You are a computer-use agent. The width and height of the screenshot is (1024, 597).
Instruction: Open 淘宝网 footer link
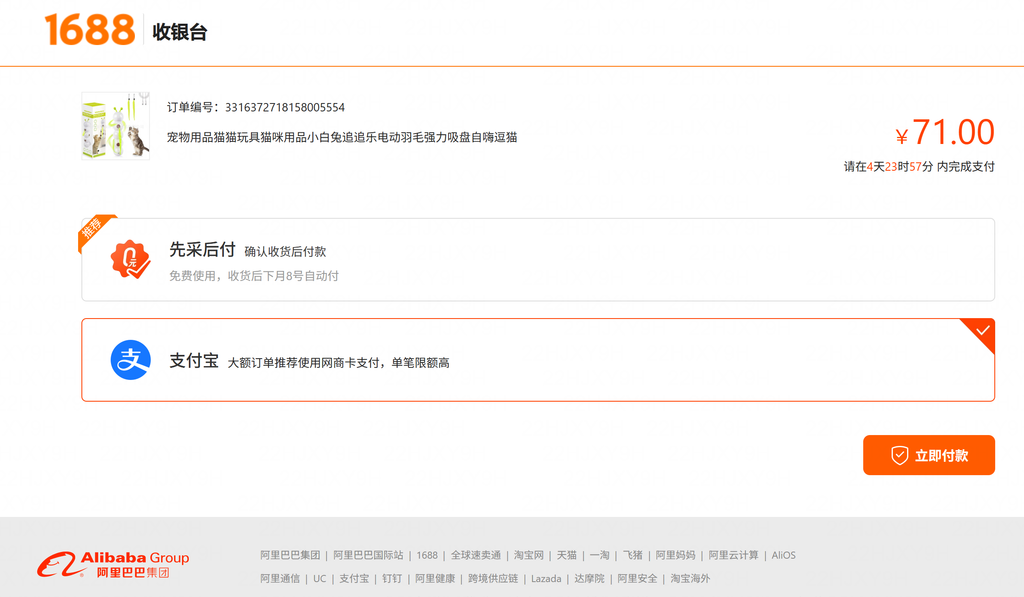click(x=528, y=555)
